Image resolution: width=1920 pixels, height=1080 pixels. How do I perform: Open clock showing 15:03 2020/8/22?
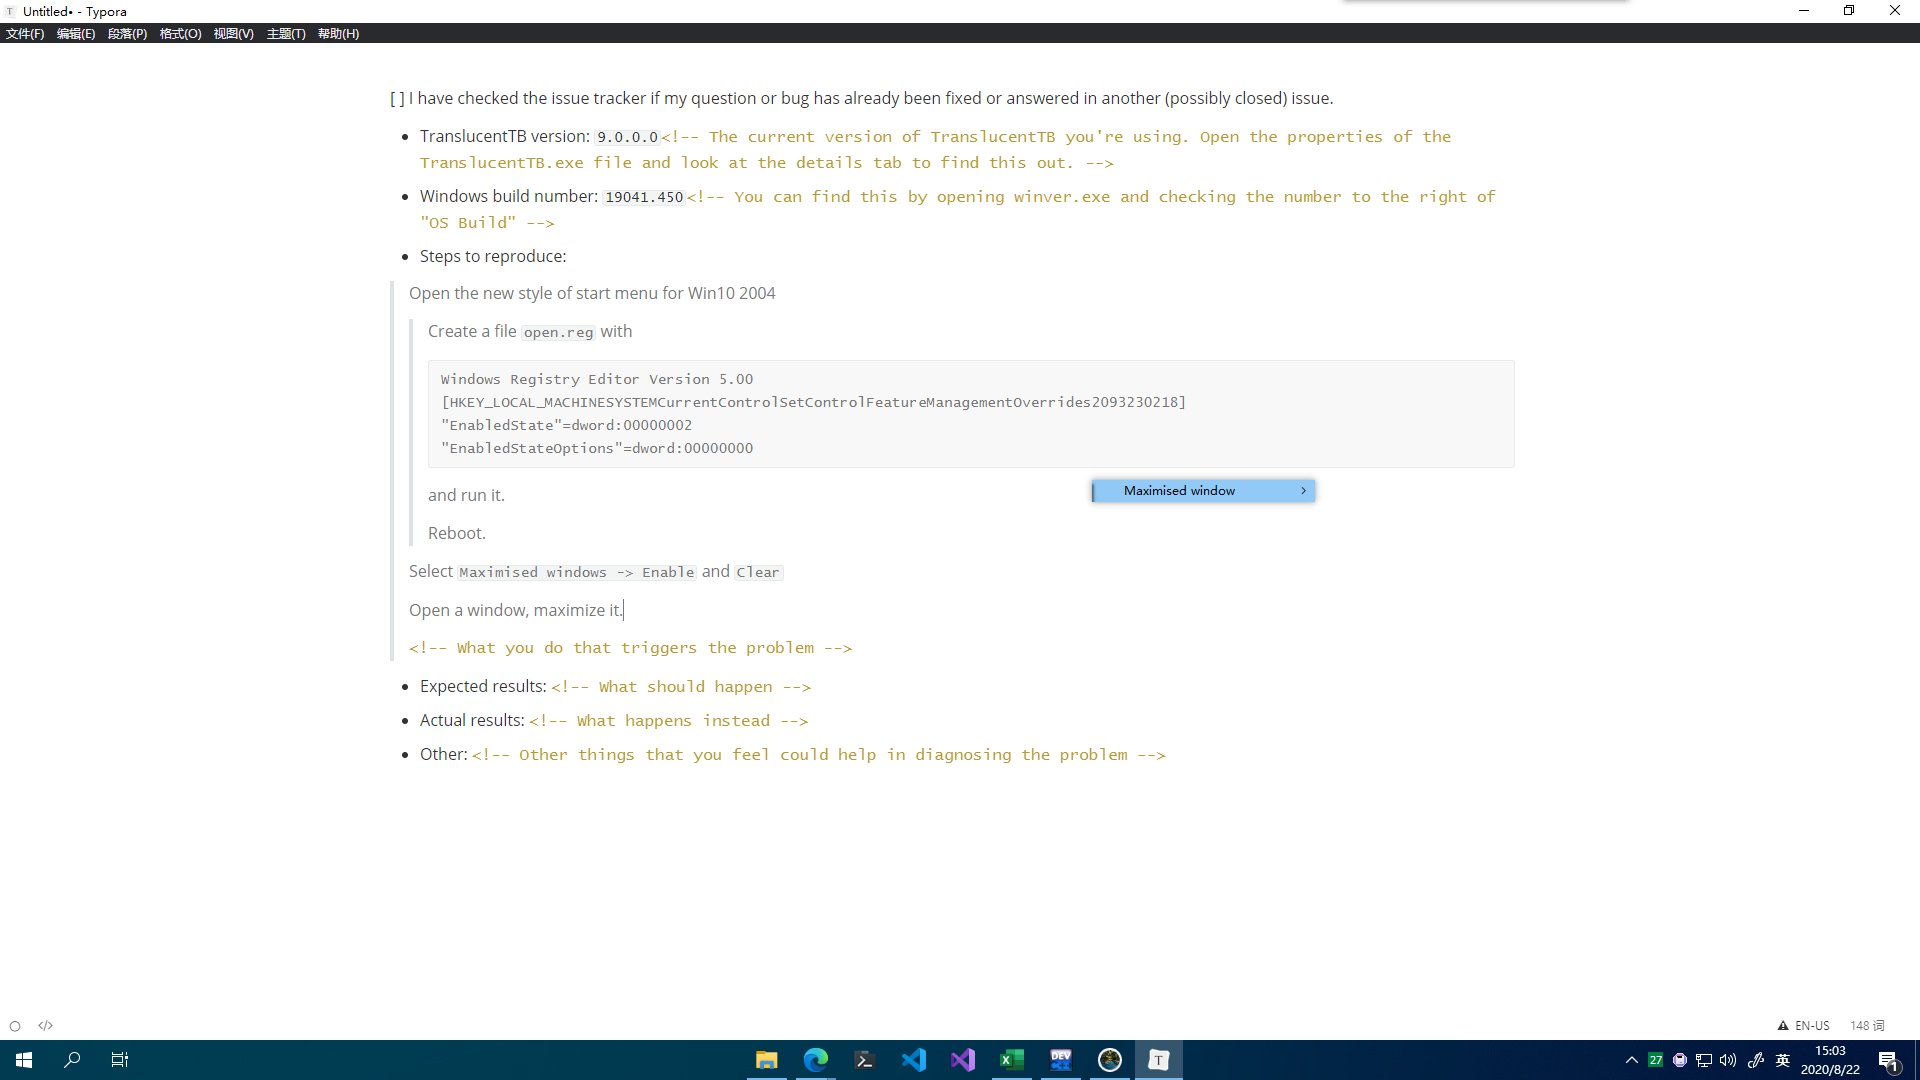(1830, 1060)
